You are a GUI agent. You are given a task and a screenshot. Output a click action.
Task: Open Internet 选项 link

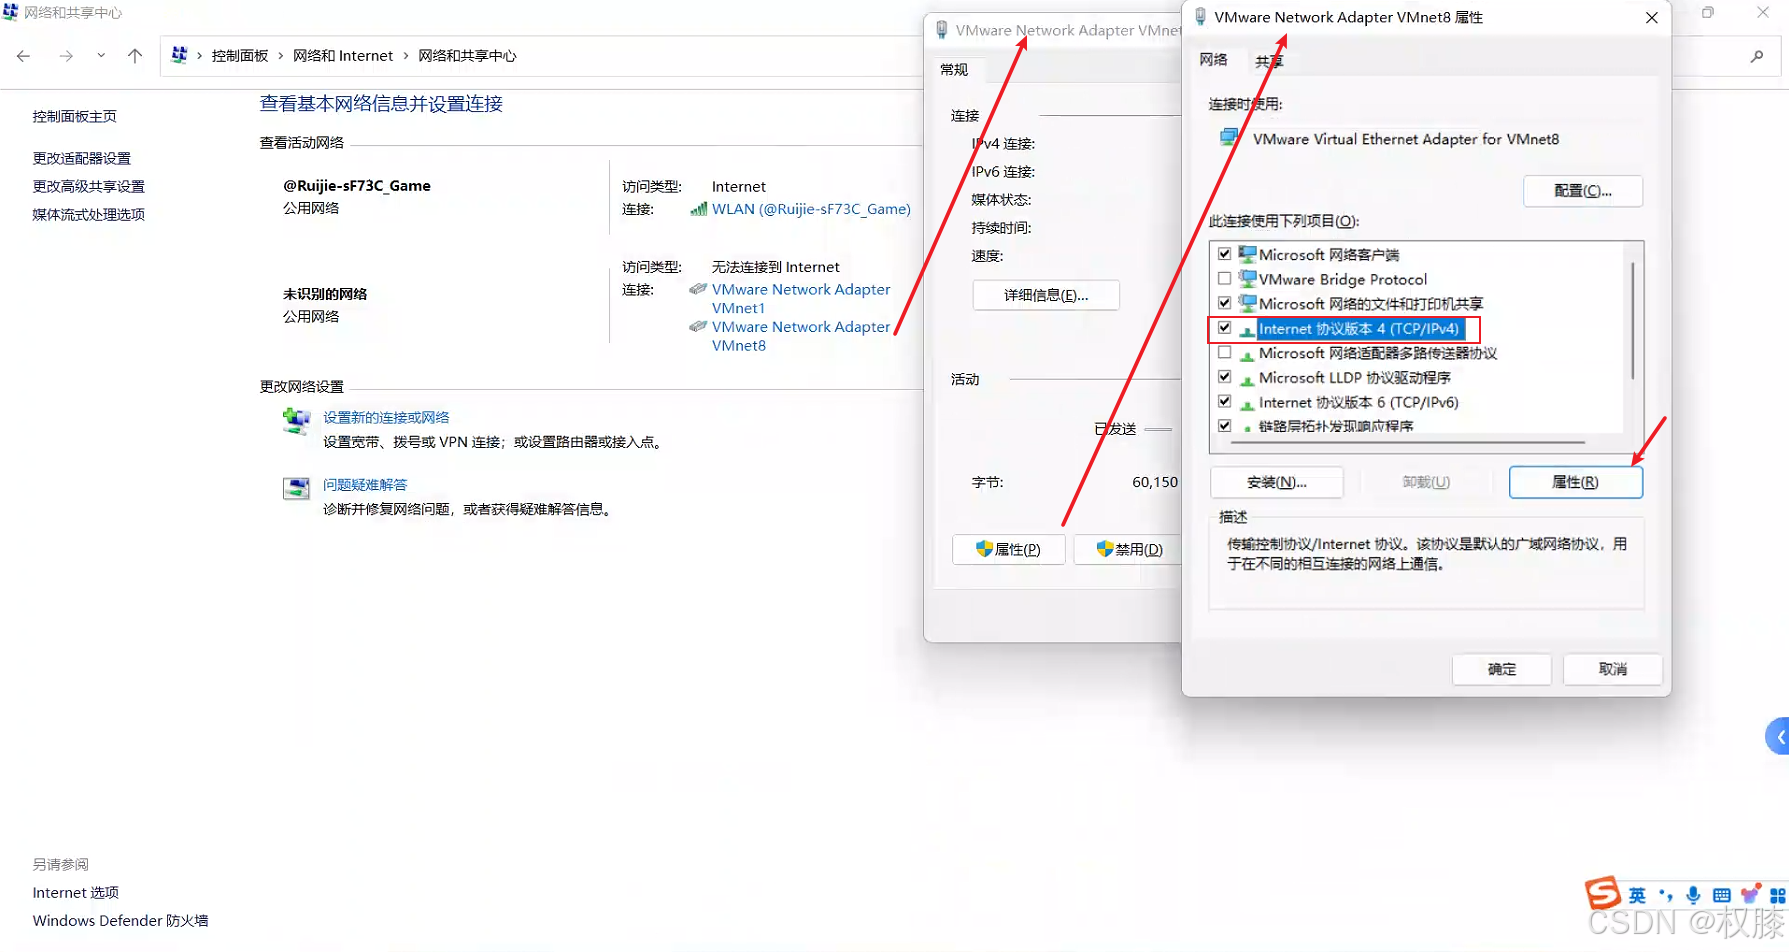[x=76, y=892]
